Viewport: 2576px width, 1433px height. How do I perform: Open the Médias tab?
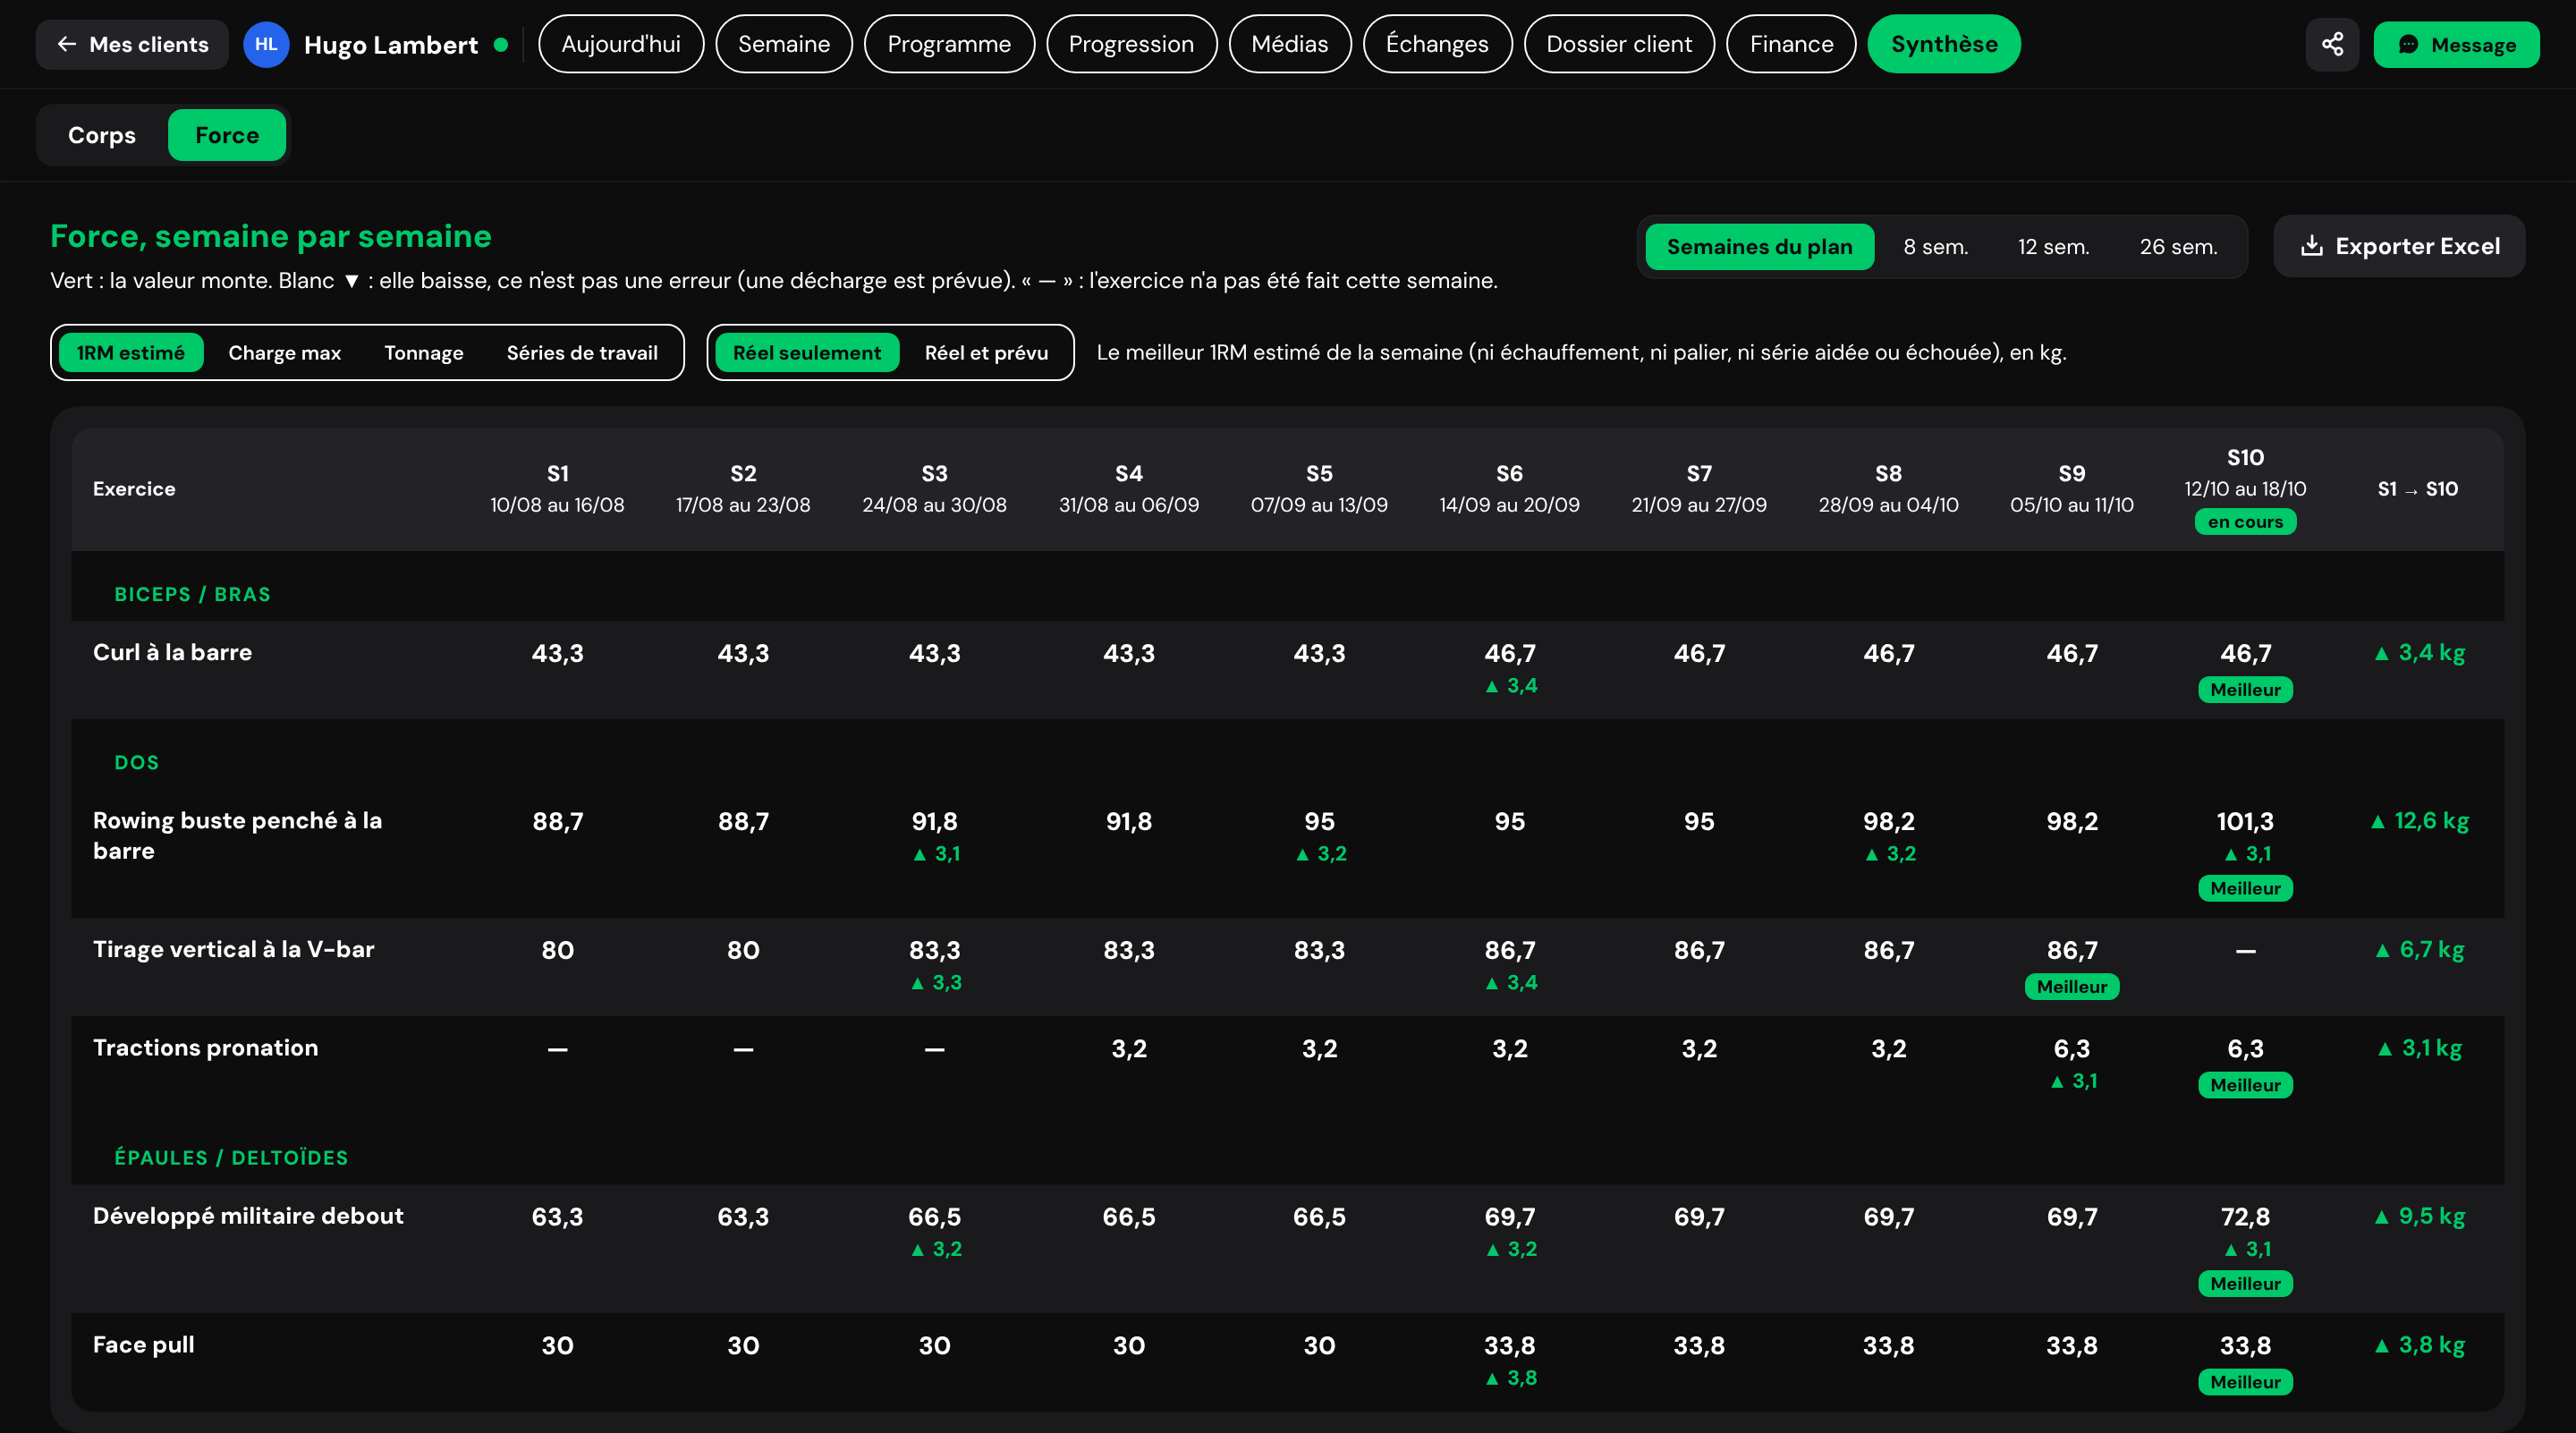click(x=1290, y=44)
